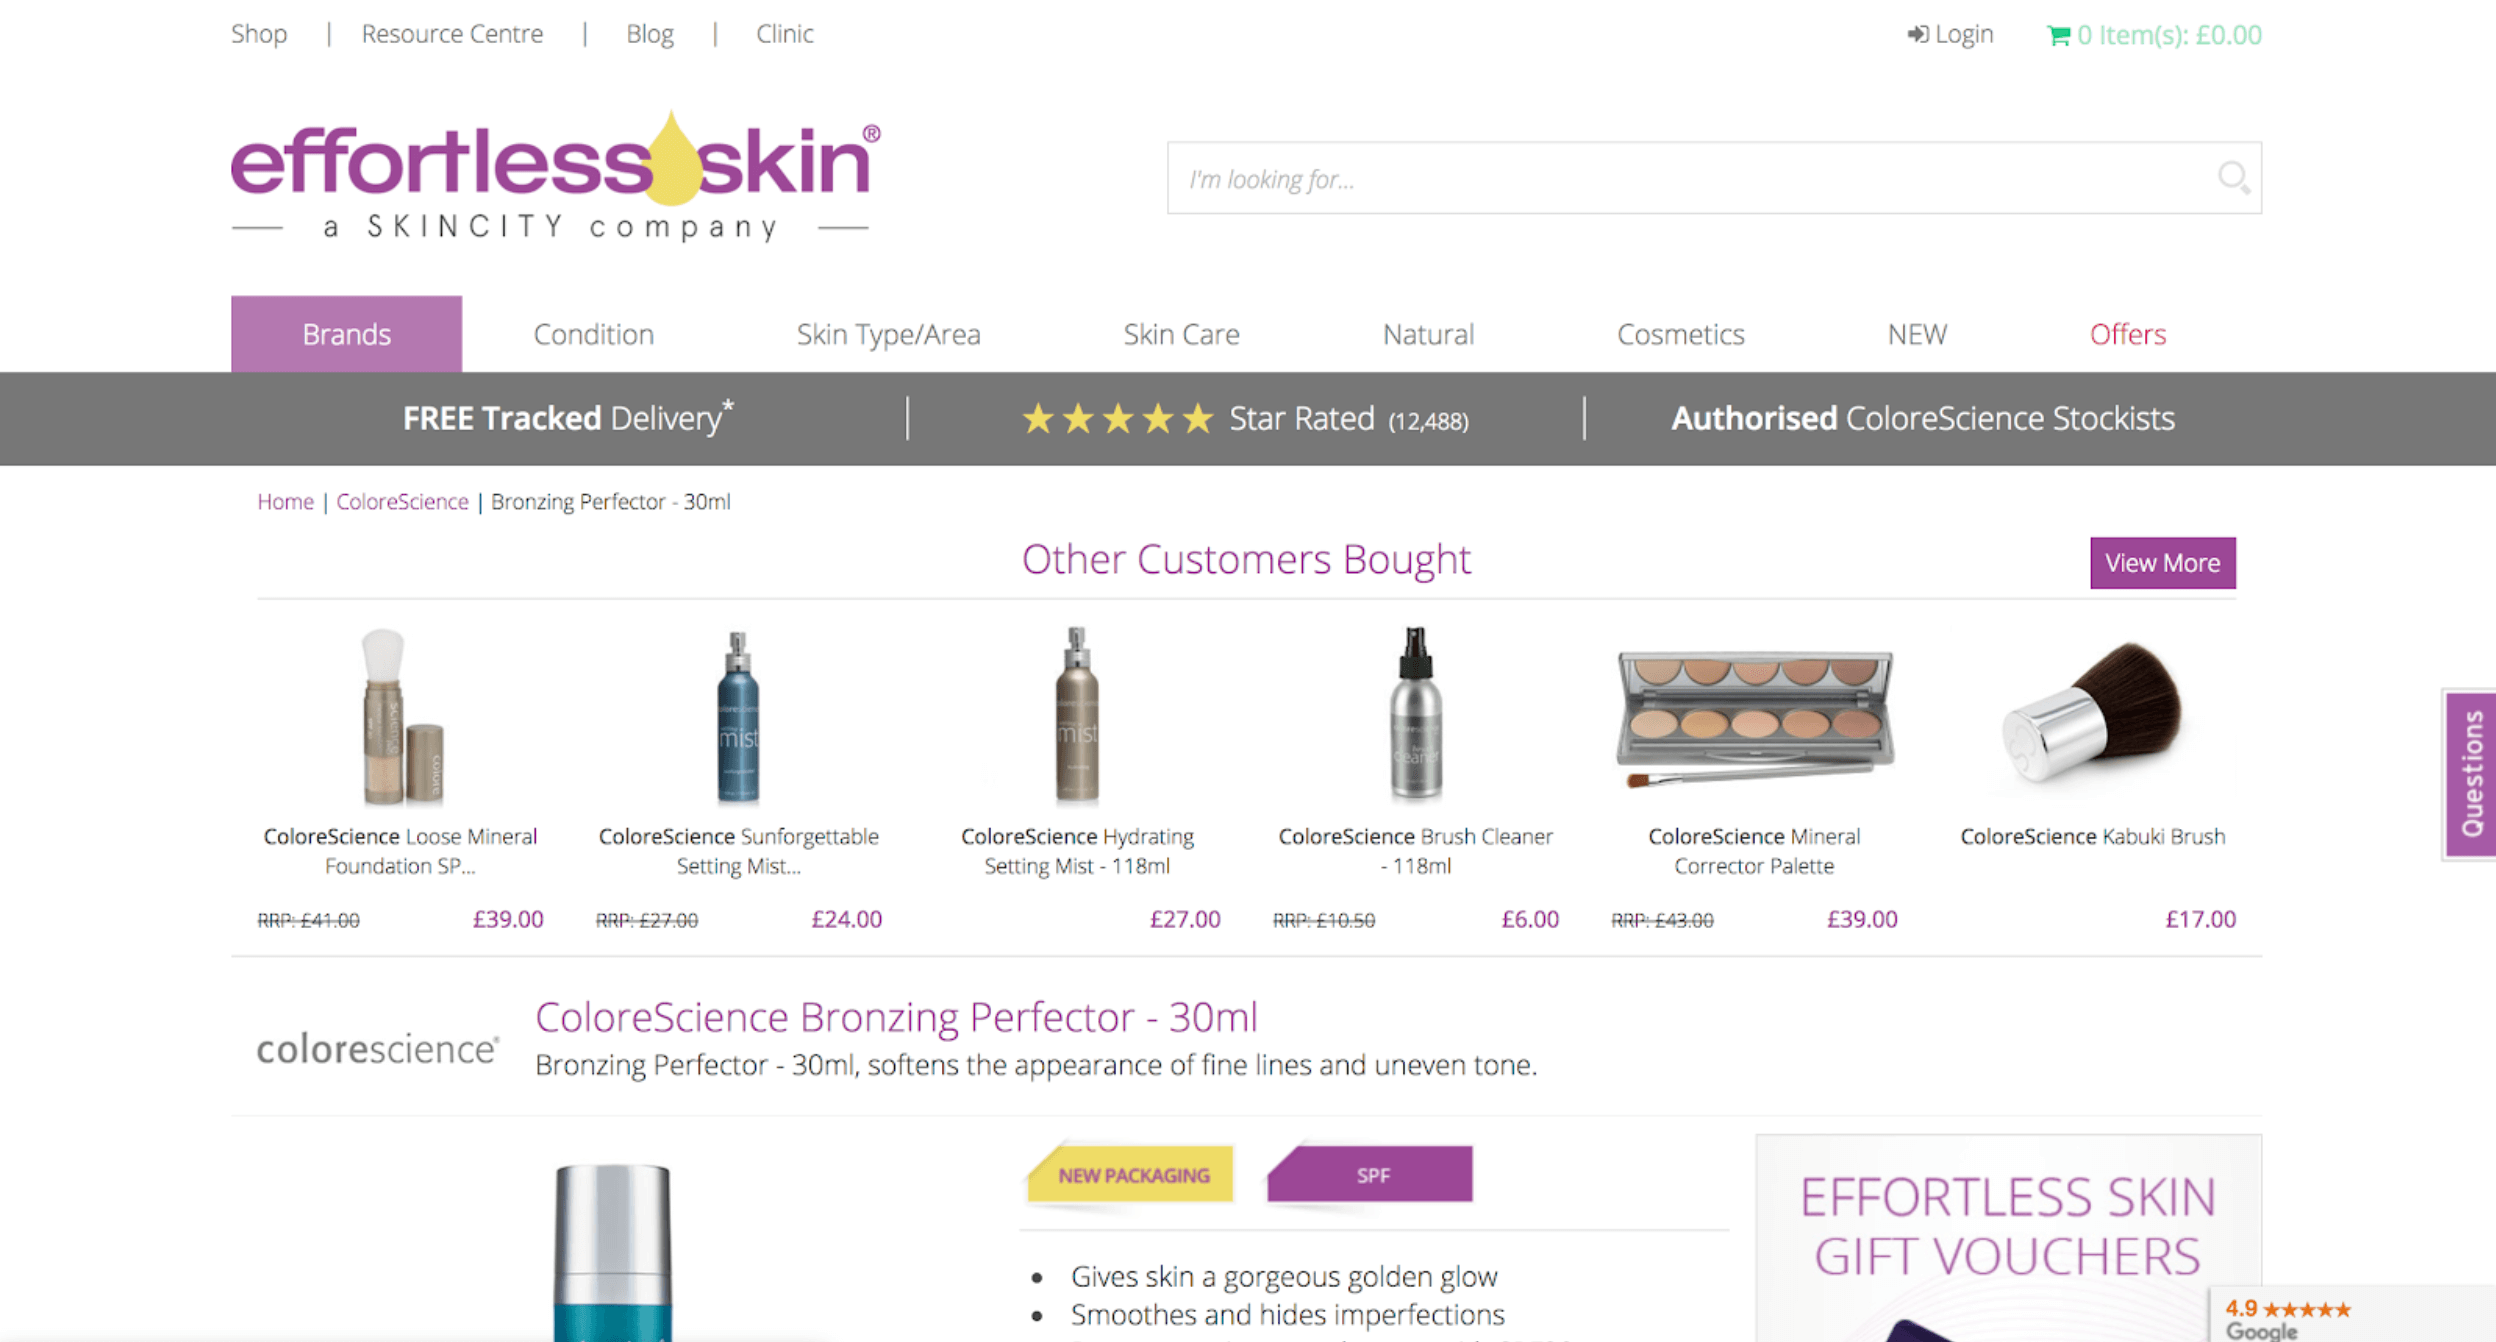Open the Brands navigation tab
This screenshot has width=2496, height=1342.
[x=346, y=334]
